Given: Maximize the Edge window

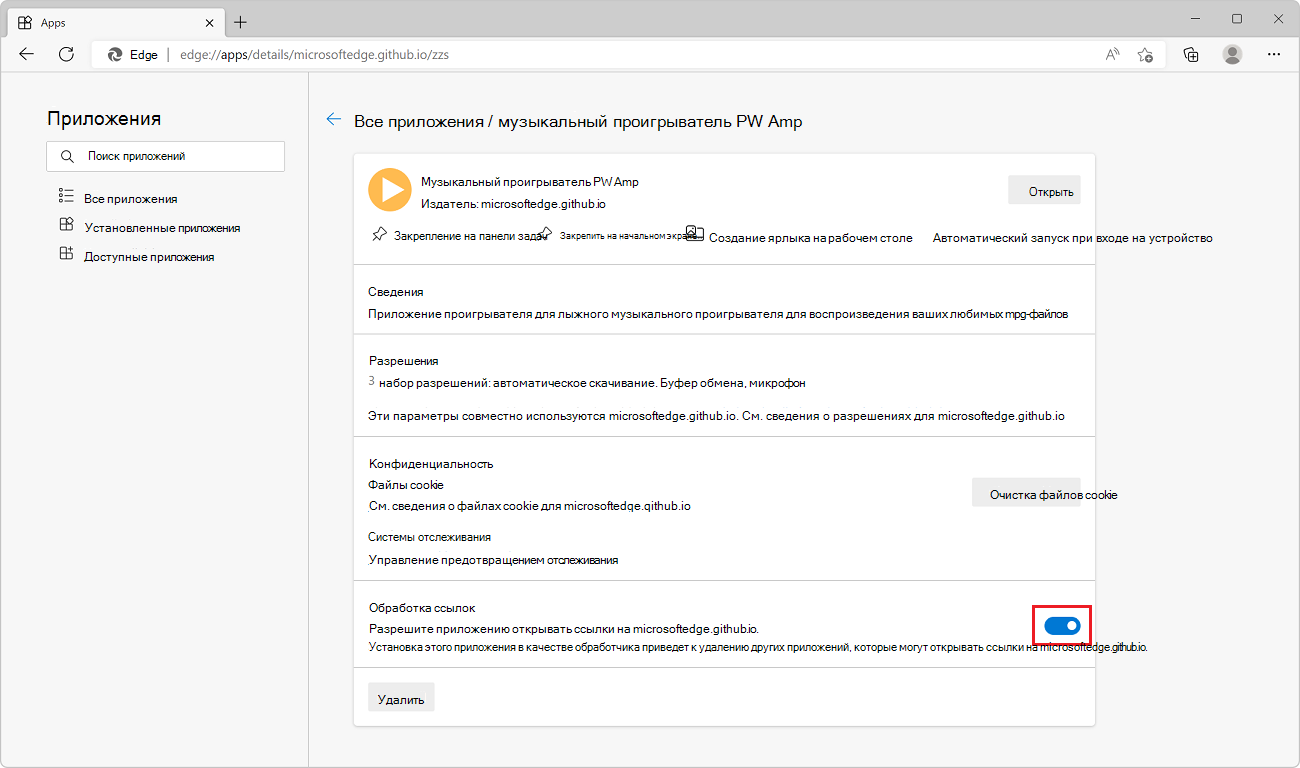Looking at the screenshot, I should [x=1237, y=19].
